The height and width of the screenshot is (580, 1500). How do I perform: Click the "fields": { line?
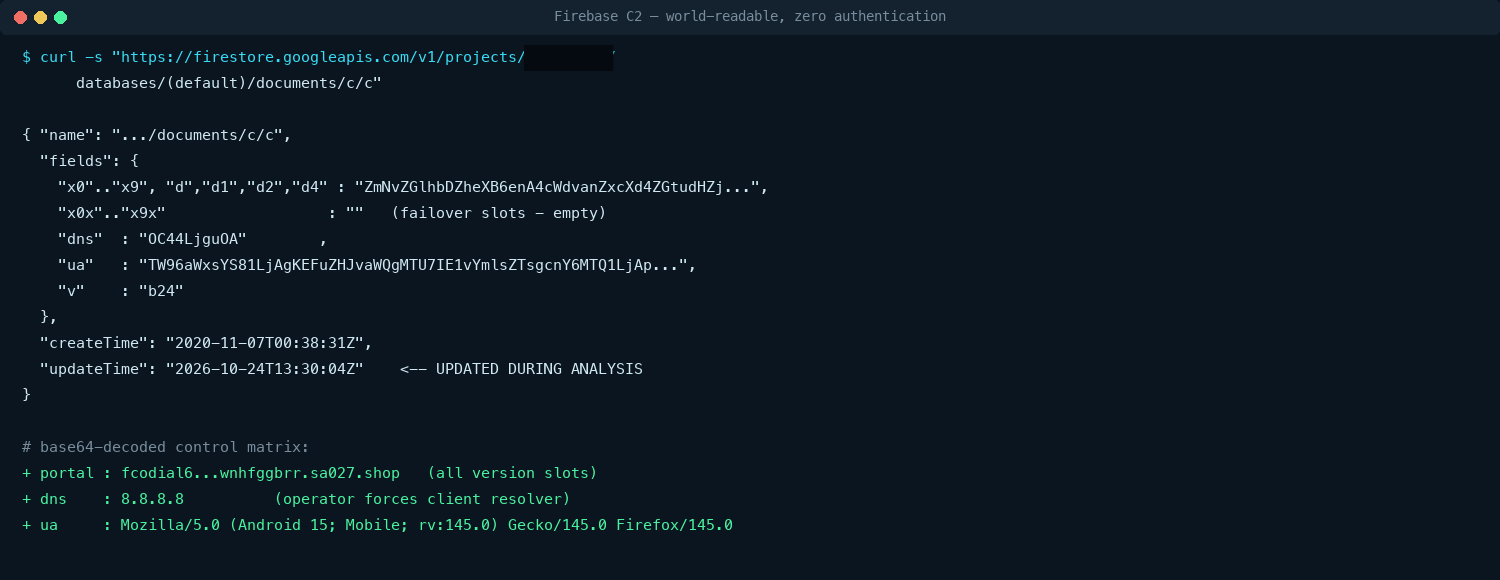coord(89,161)
